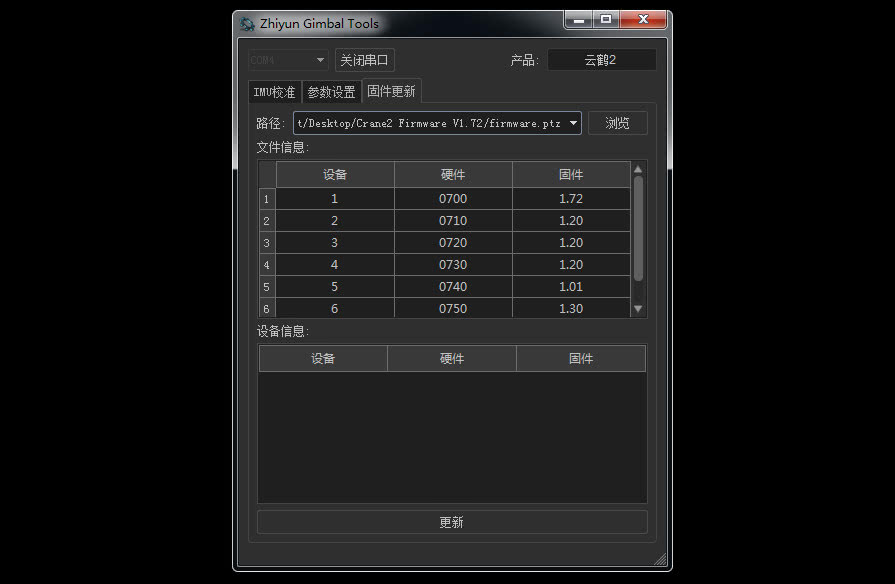Click device cell 5 in row 0740
Viewport: 895px width, 584px height.
click(x=335, y=287)
